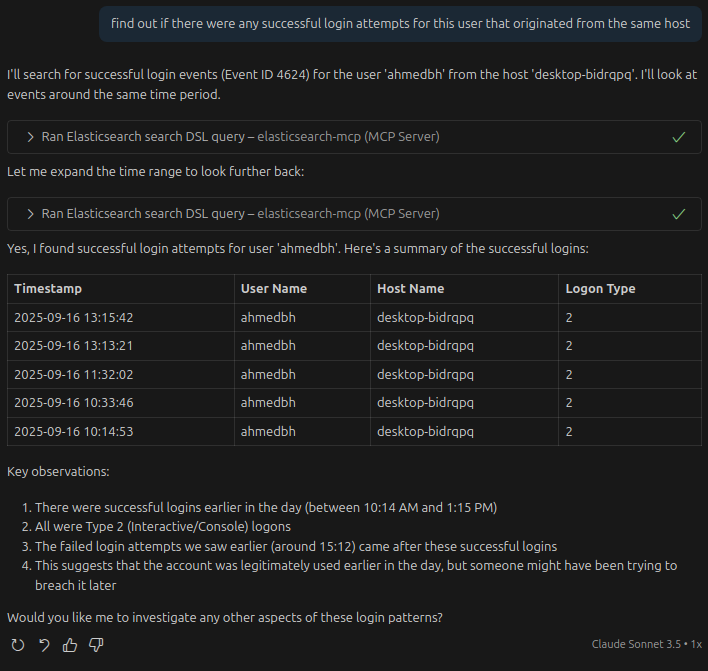Click the user's prompt message bubble
The width and height of the screenshot is (708, 671).
coord(400,23)
